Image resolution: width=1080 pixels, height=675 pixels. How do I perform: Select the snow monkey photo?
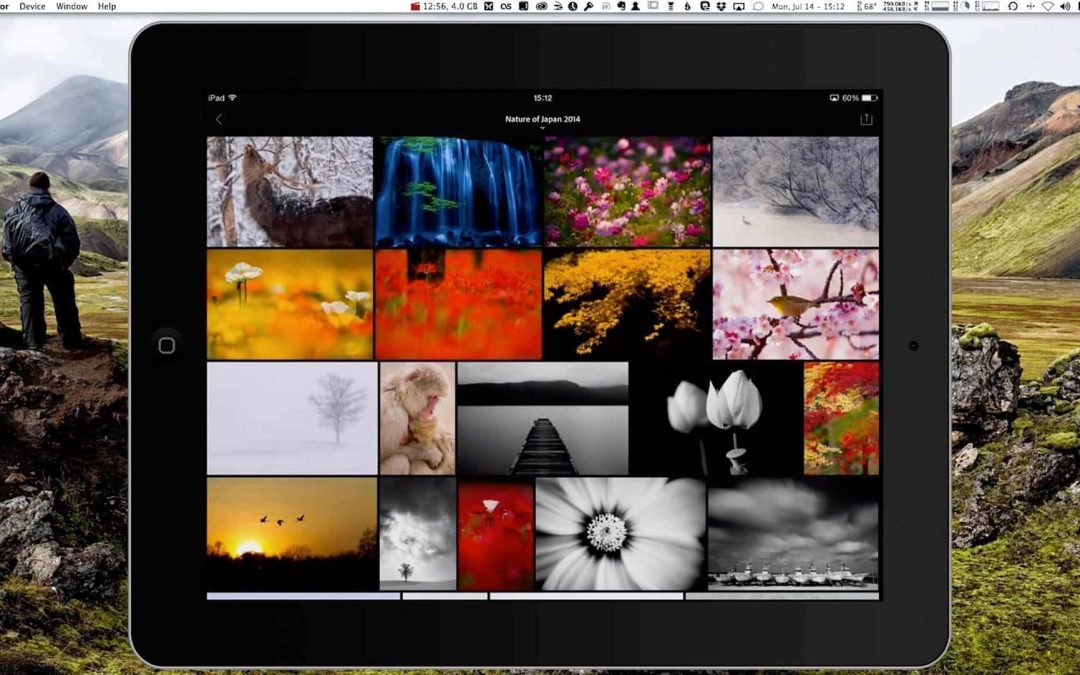tap(417, 418)
